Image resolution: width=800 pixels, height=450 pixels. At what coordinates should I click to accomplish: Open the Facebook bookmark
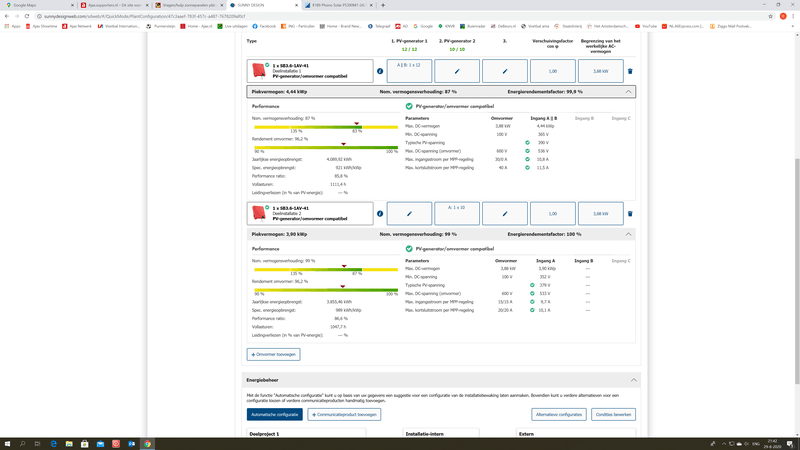[264, 26]
